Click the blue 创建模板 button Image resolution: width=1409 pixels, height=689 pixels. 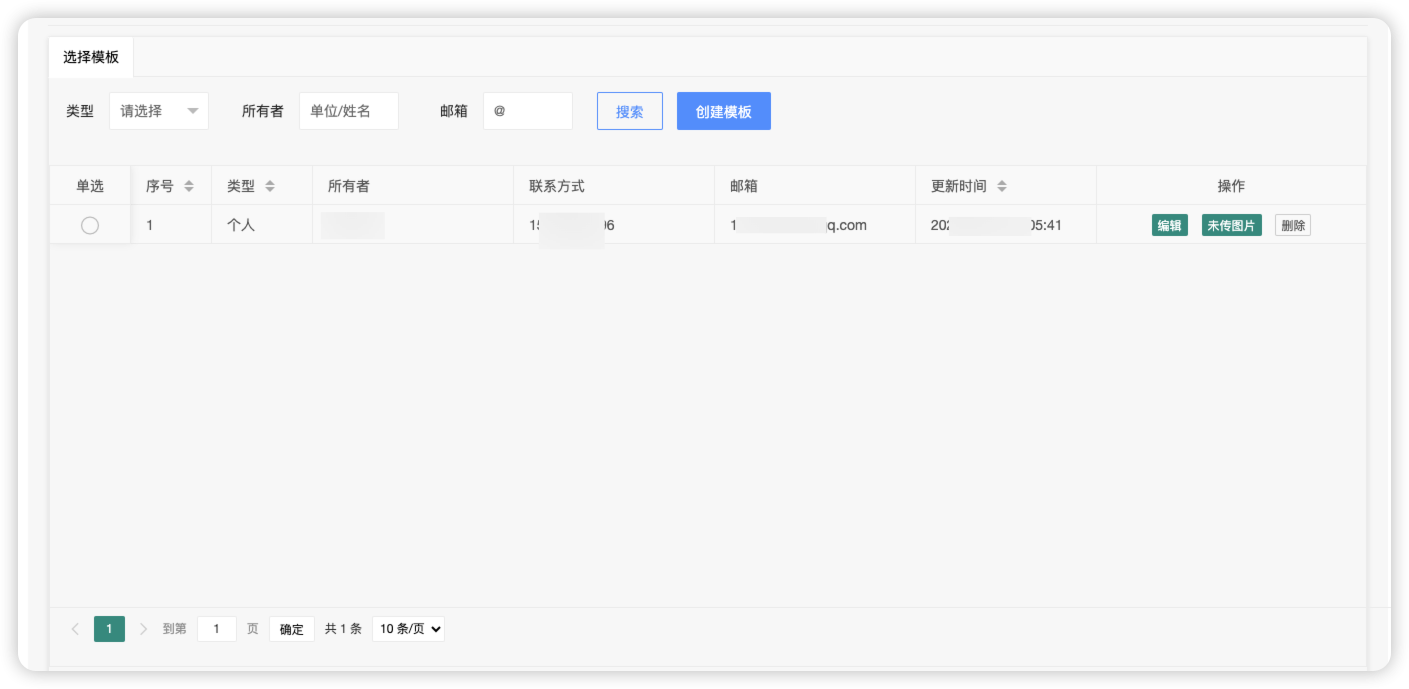click(723, 111)
